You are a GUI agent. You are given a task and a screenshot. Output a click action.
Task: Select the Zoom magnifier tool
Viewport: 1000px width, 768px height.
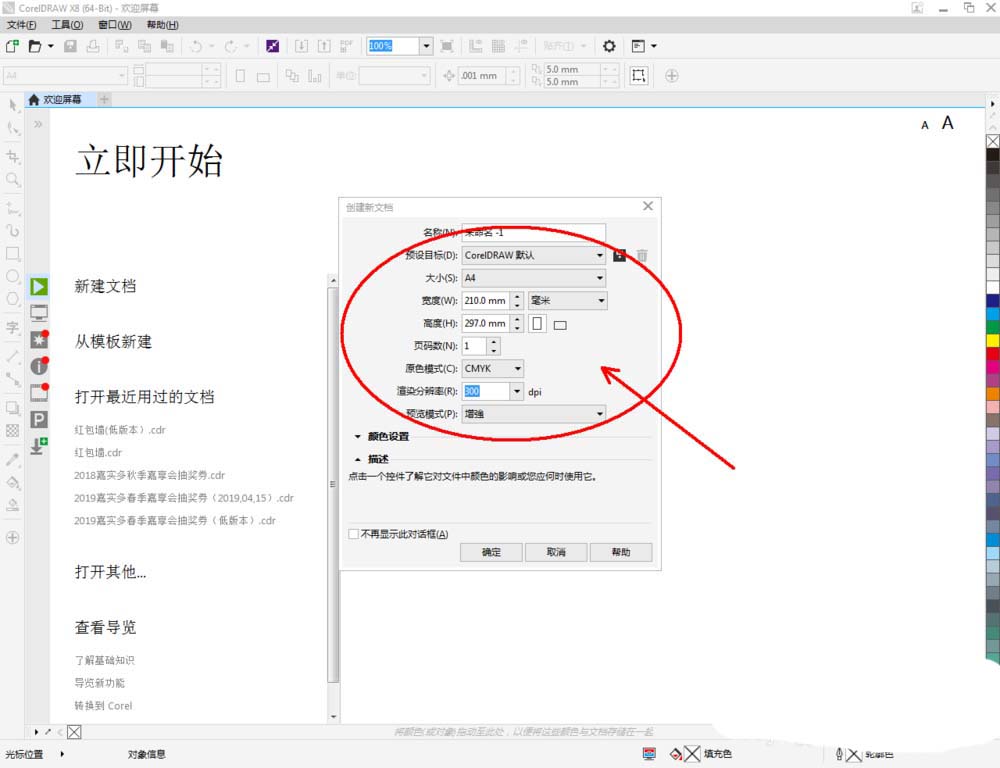coord(13,180)
